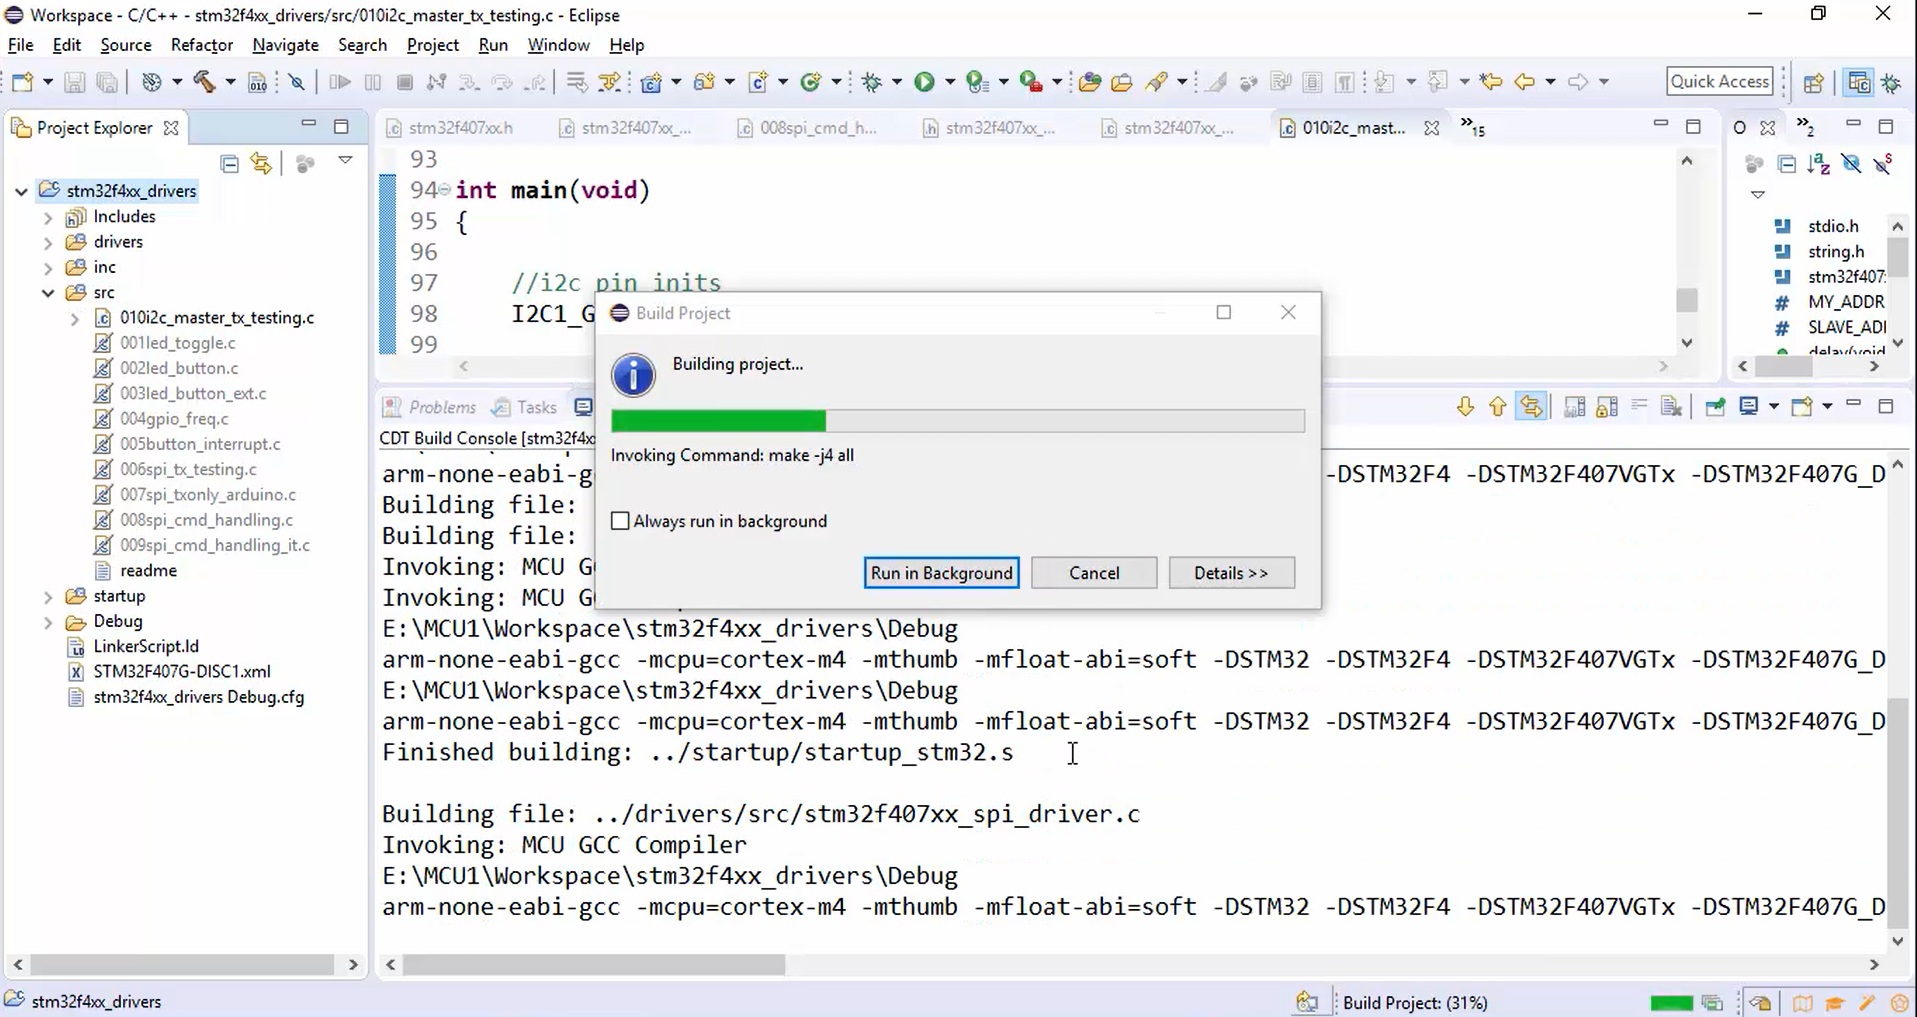Toggle Hide Static Members icon in Outline

point(1883,164)
